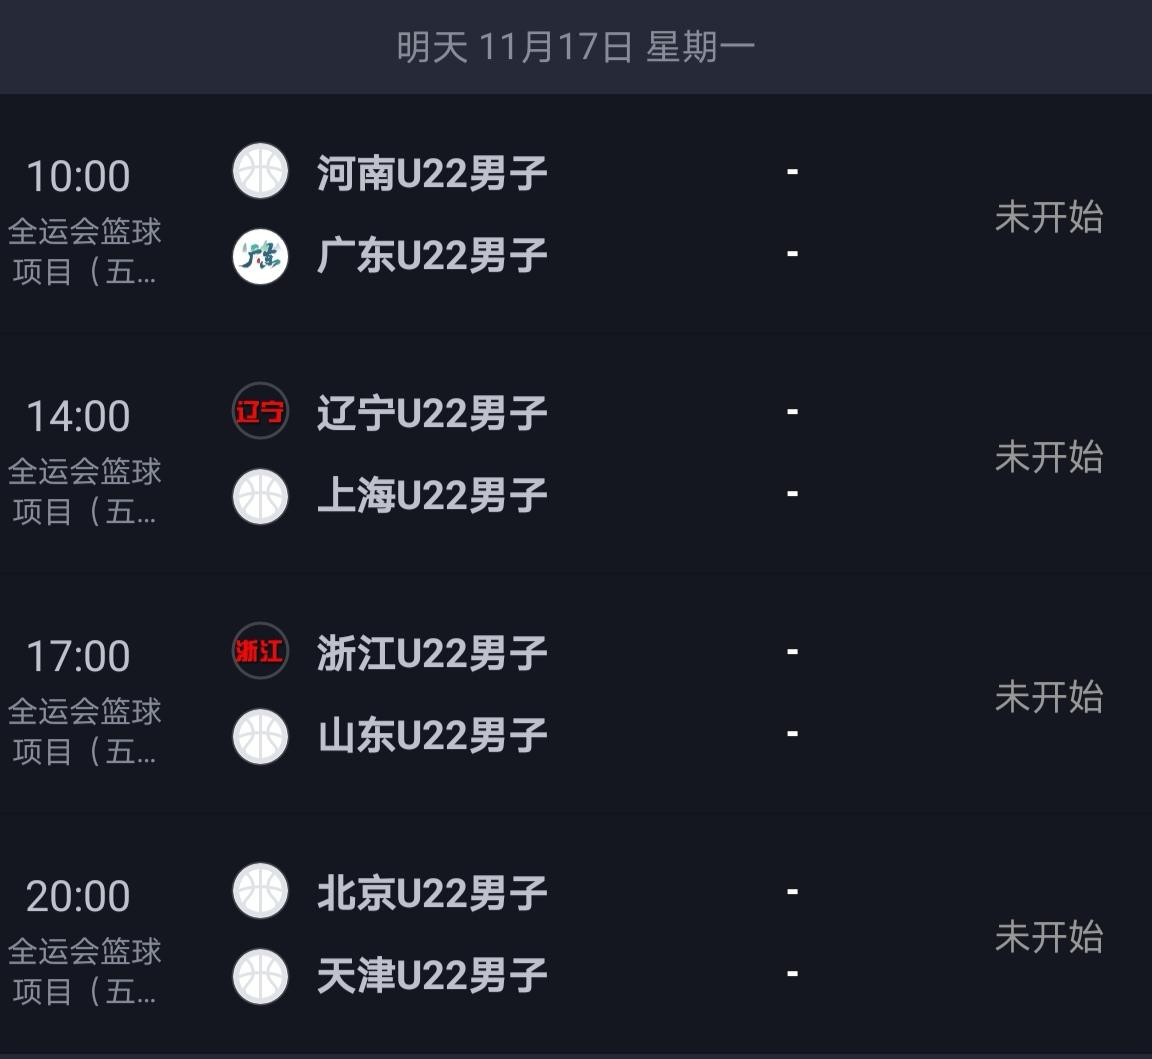Open the 河南U22男子 vs 广东U22男子 match
Screen dimensions: 1152x1059
tap(576, 213)
